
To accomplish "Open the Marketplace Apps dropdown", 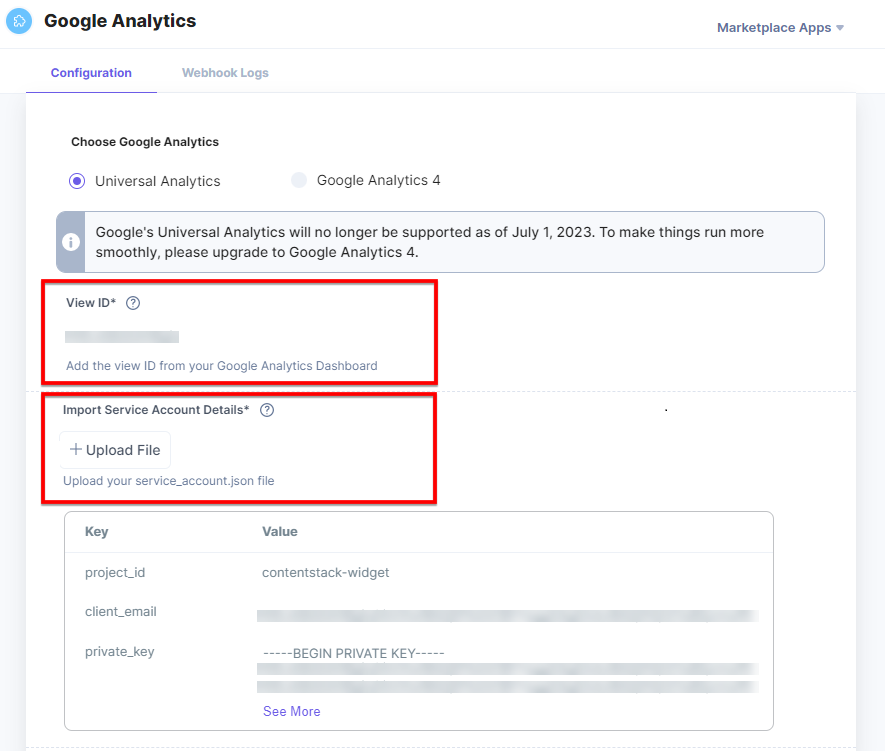I will click(773, 27).
